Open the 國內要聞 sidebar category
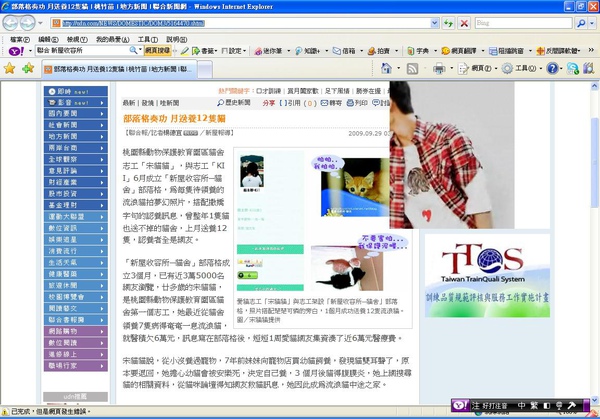Viewport: 600px width, 419px height. click(x=75, y=113)
